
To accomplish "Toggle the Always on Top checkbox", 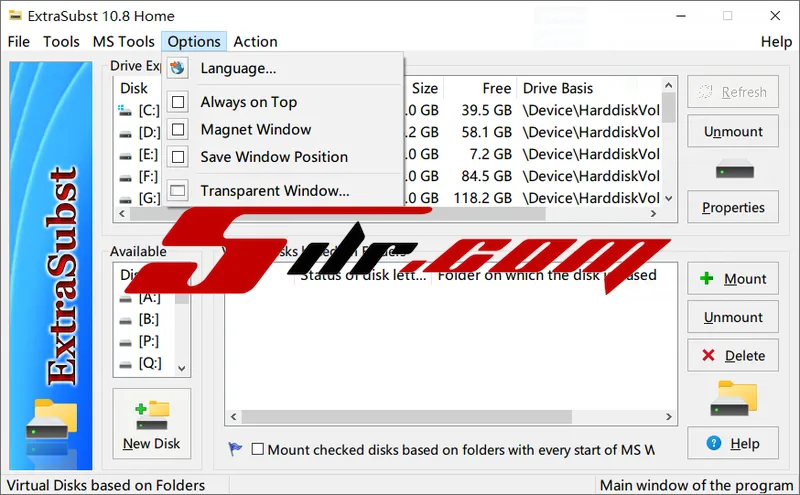I will pyautogui.click(x=178, y=102).
